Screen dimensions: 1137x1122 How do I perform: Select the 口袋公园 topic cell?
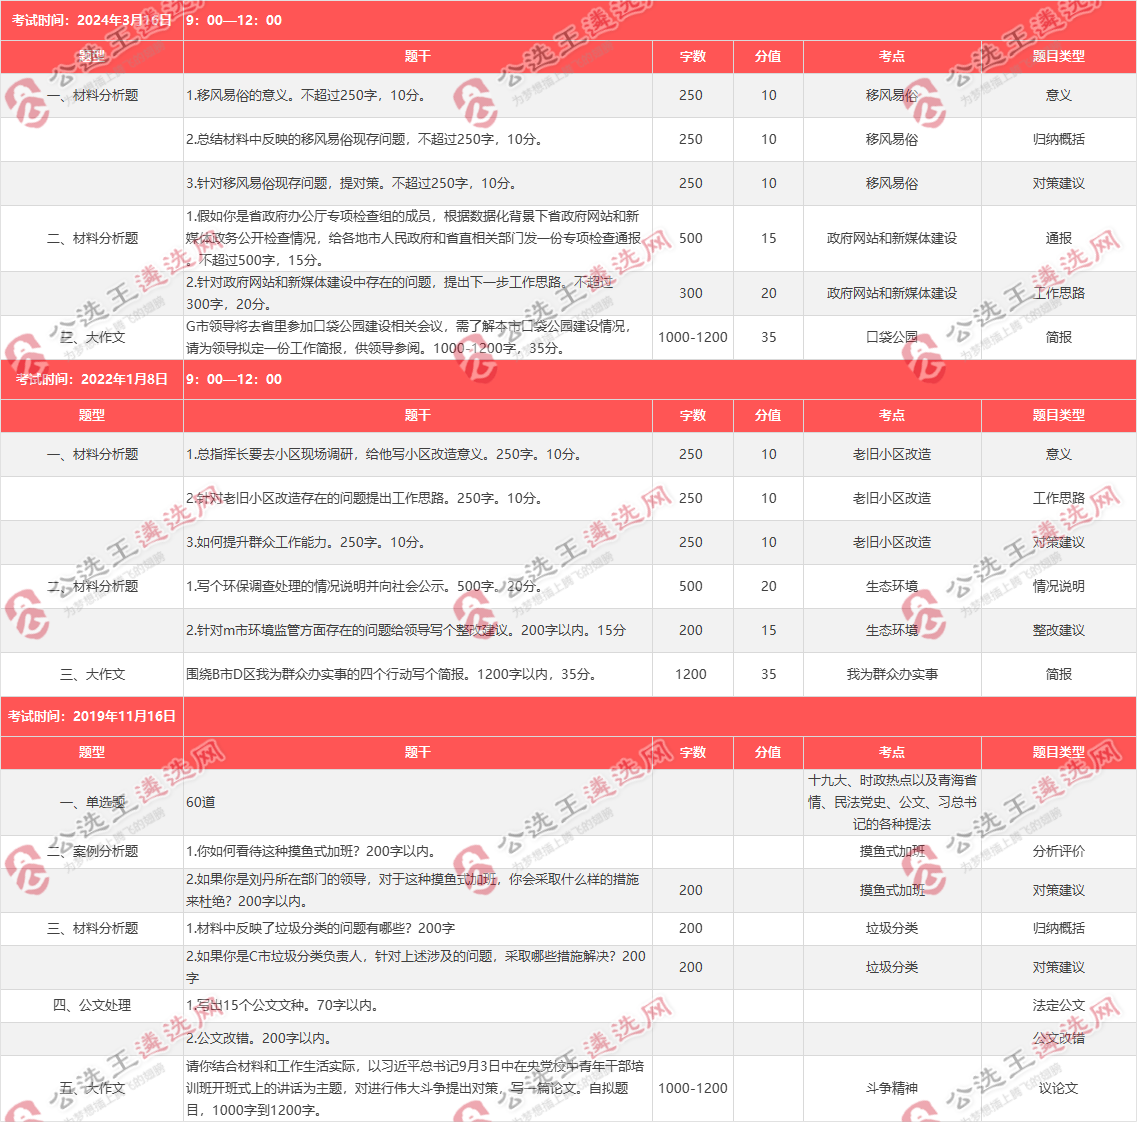[891, 338]
